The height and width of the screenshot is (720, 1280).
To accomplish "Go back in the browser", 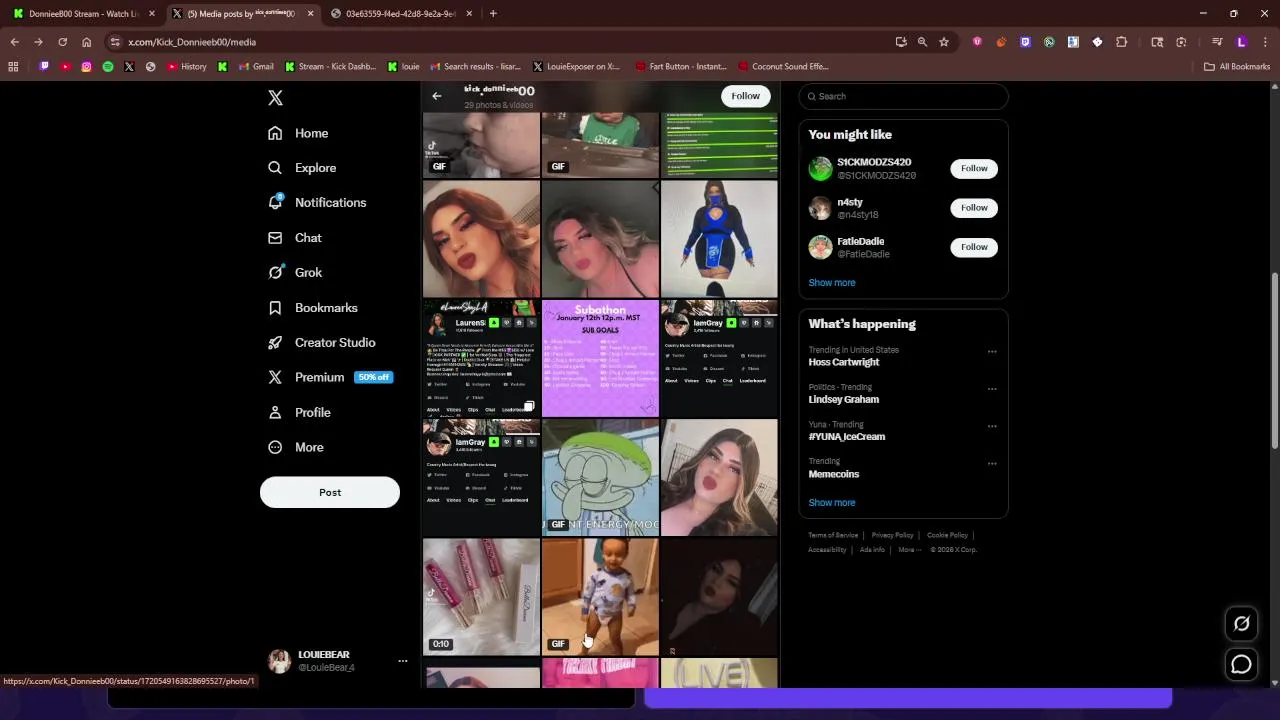I will (x=14, y=42).
